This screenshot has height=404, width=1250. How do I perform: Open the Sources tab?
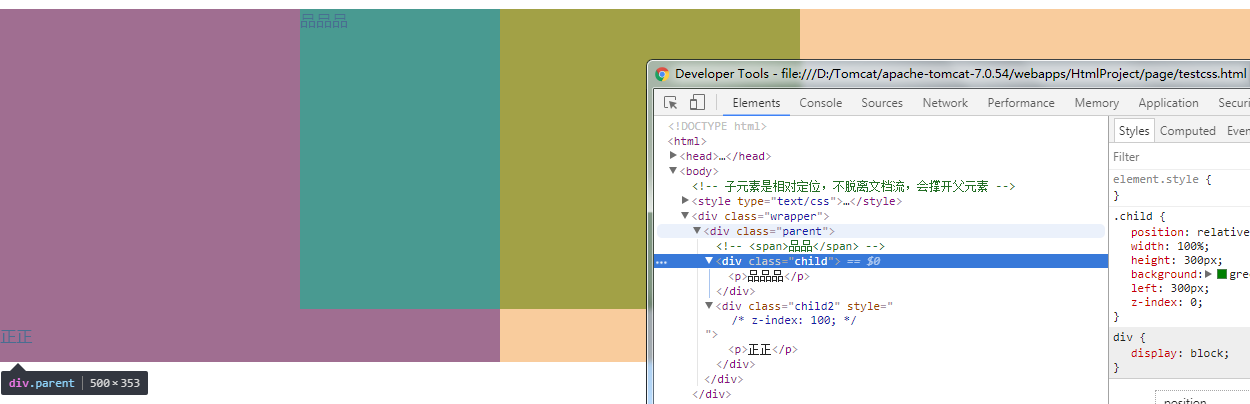(x=881, y=103)
